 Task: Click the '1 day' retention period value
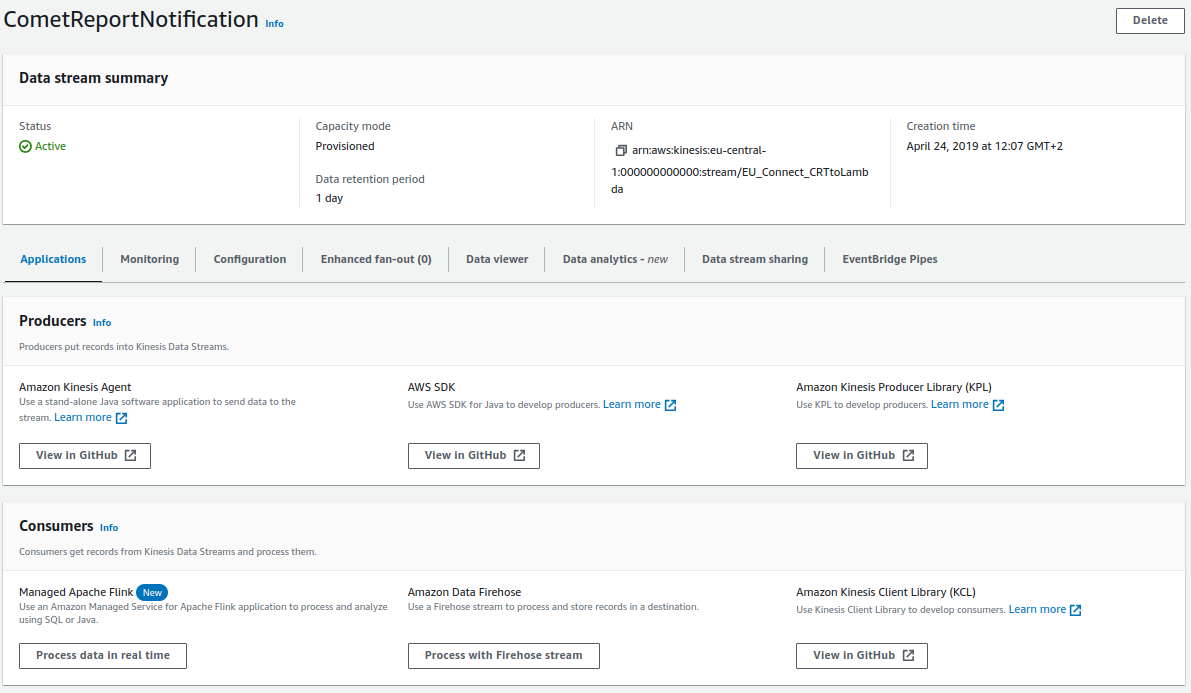330,198
